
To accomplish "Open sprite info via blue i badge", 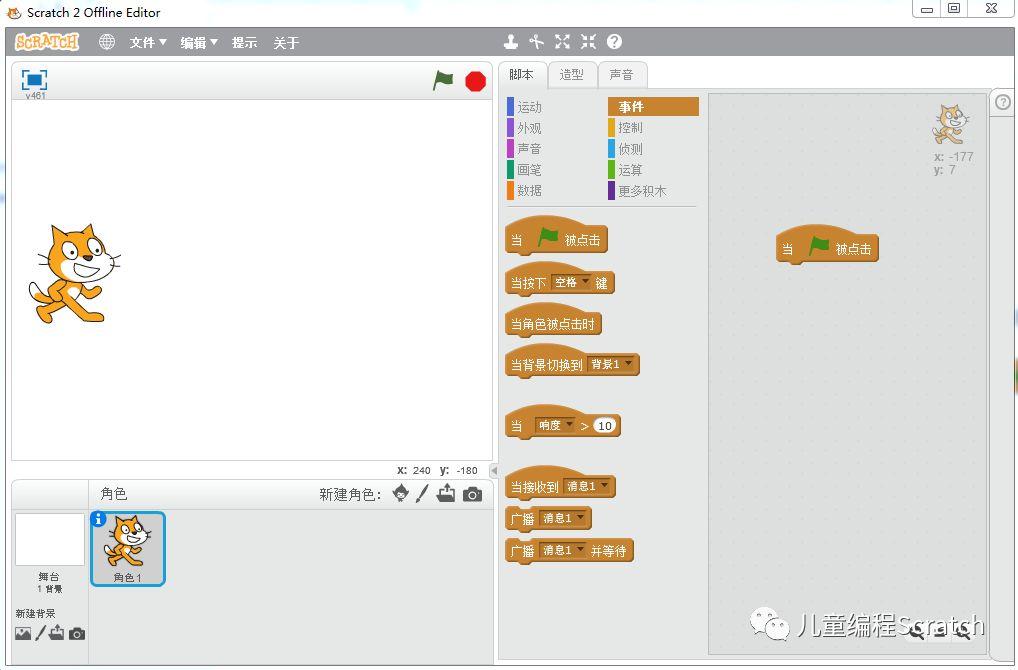I will 99,519.
